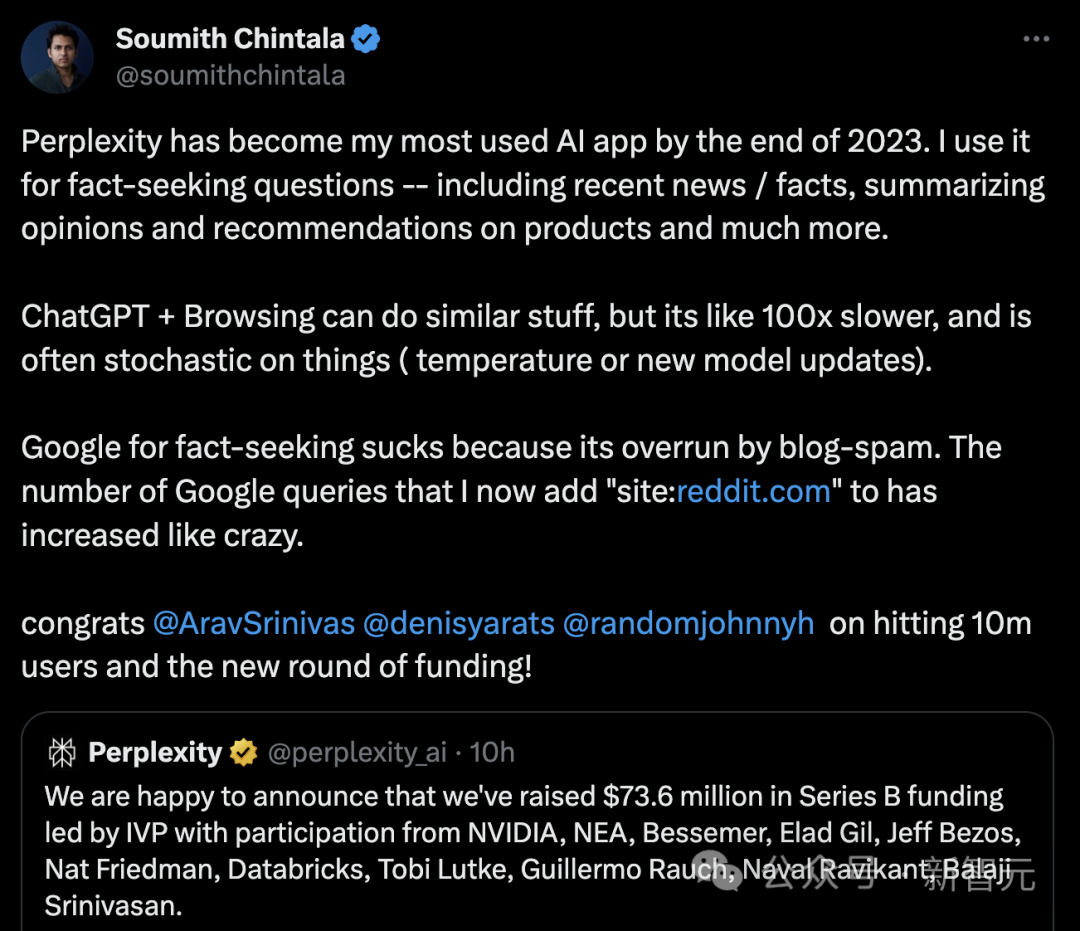
Task: Open the @perplexity_ai handle
Action: click(357, 753)
